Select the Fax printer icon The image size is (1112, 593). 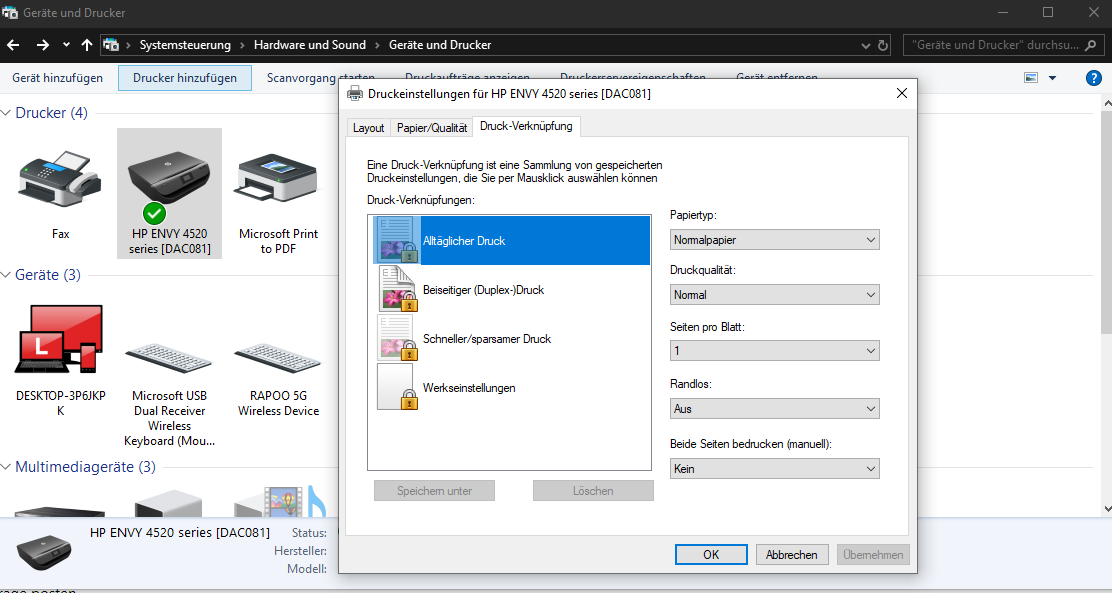[60, 178]
